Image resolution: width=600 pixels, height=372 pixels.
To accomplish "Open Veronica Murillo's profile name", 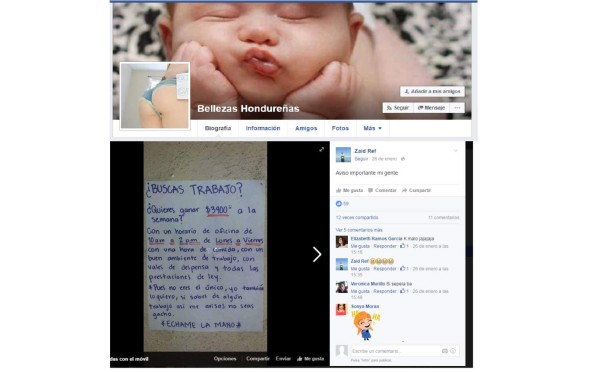I will (368, 284).
